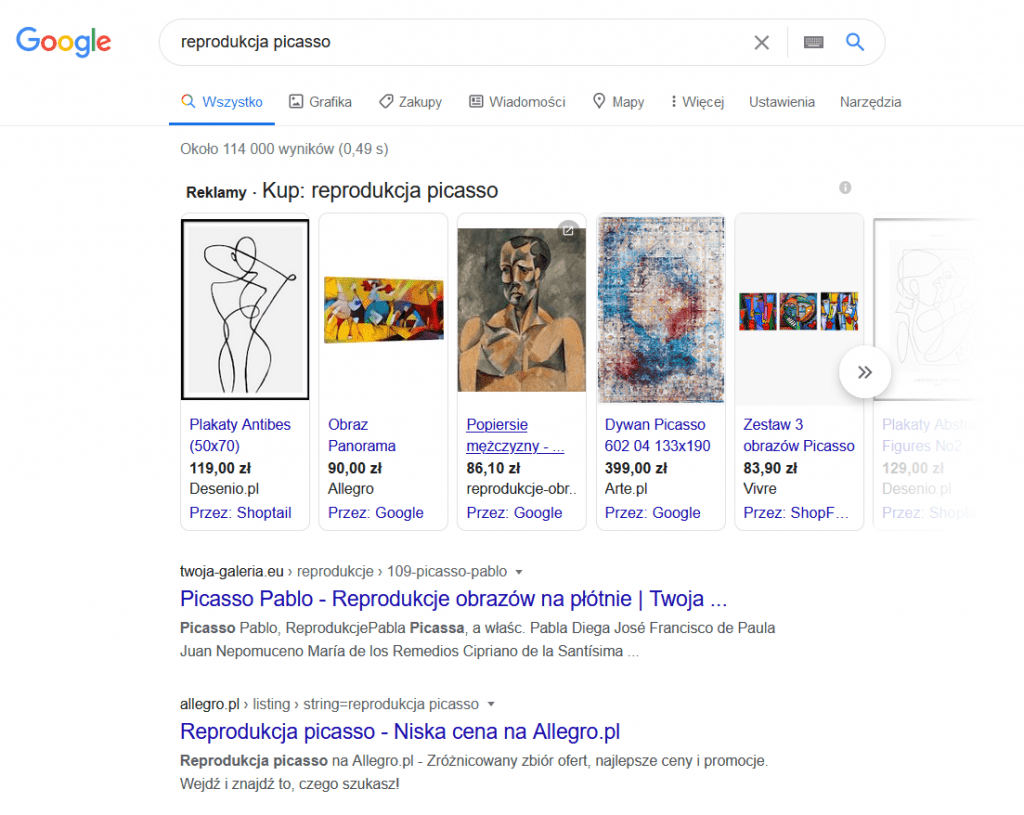The width and height of the screenshot is (1024, 815).
Task: Open the Dywan Picasso rug image
Action: (x=661, y=310)
